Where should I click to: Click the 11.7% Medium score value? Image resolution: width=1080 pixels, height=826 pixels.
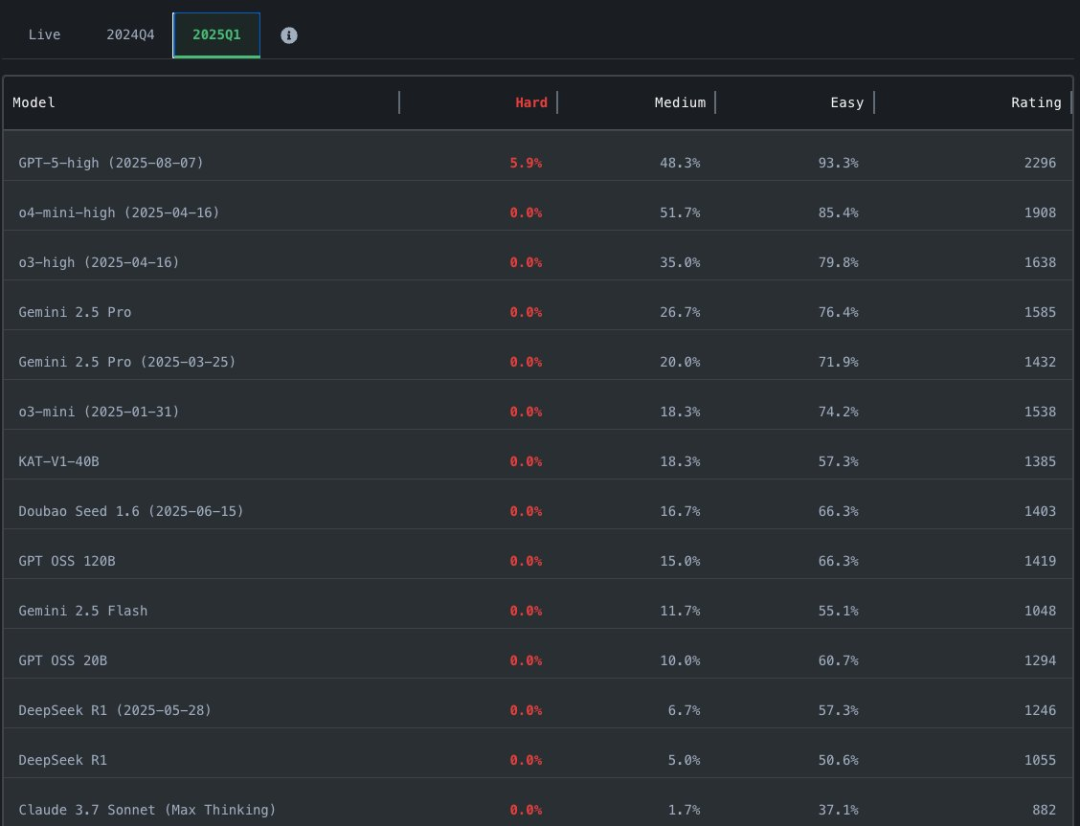point(680,610)
